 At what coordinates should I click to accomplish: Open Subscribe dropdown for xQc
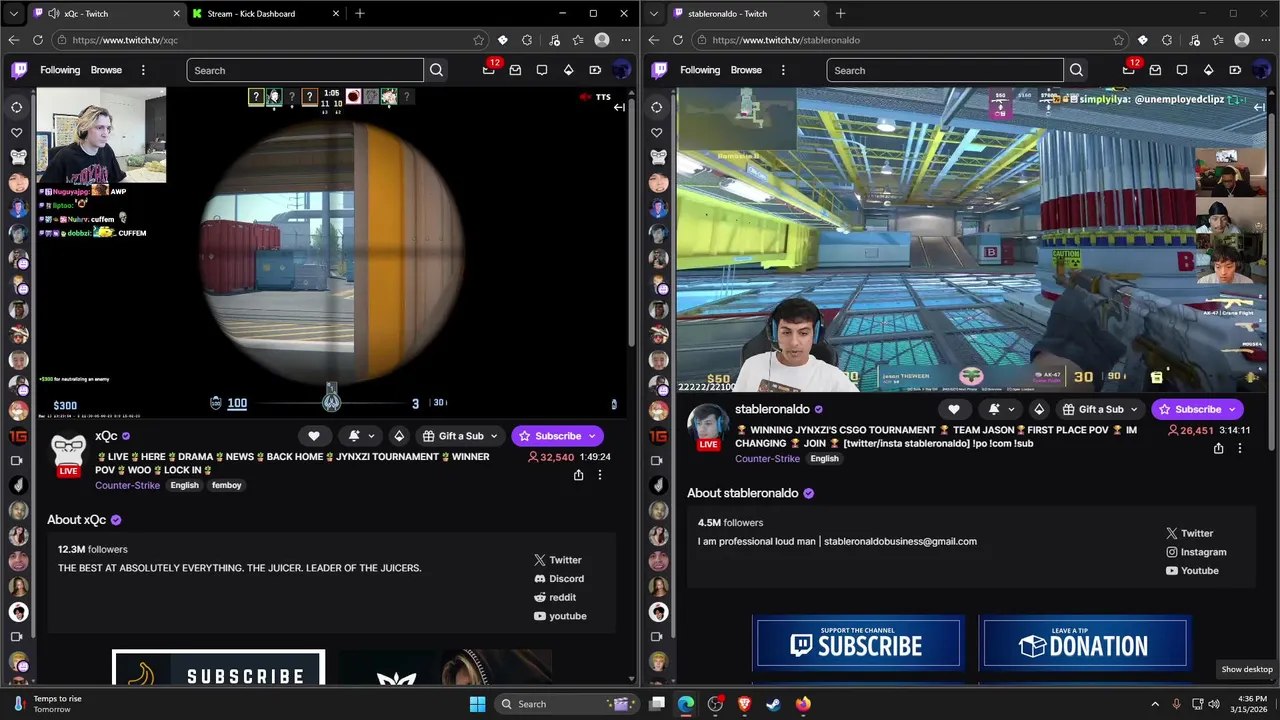click(x=591, y=436)
